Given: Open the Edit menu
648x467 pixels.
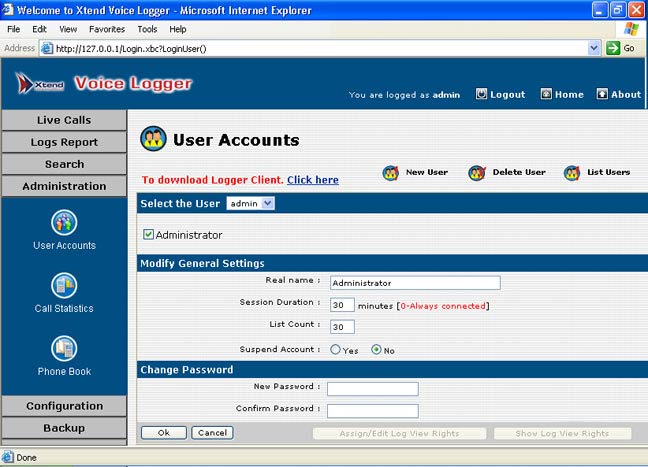Looking at the screenshot, I should coord(39,29).
